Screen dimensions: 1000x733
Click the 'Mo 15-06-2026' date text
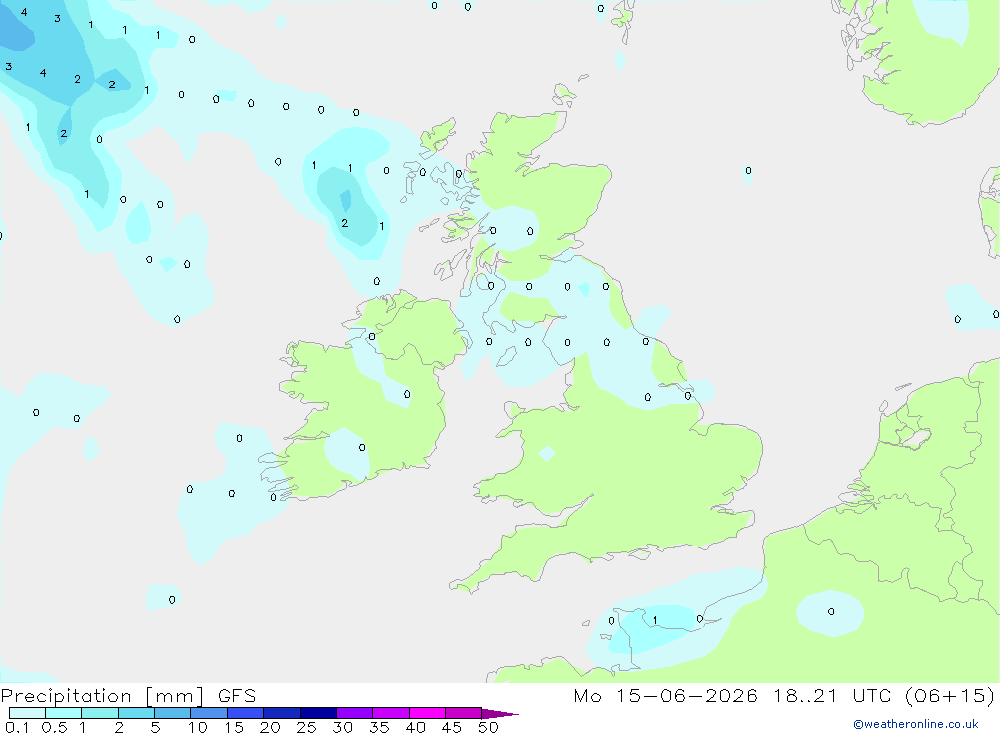click(x=665, y=695)
